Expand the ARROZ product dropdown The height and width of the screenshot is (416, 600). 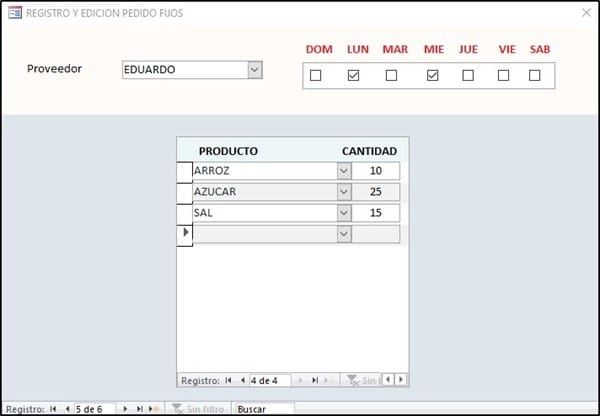[x=343, y=171]
